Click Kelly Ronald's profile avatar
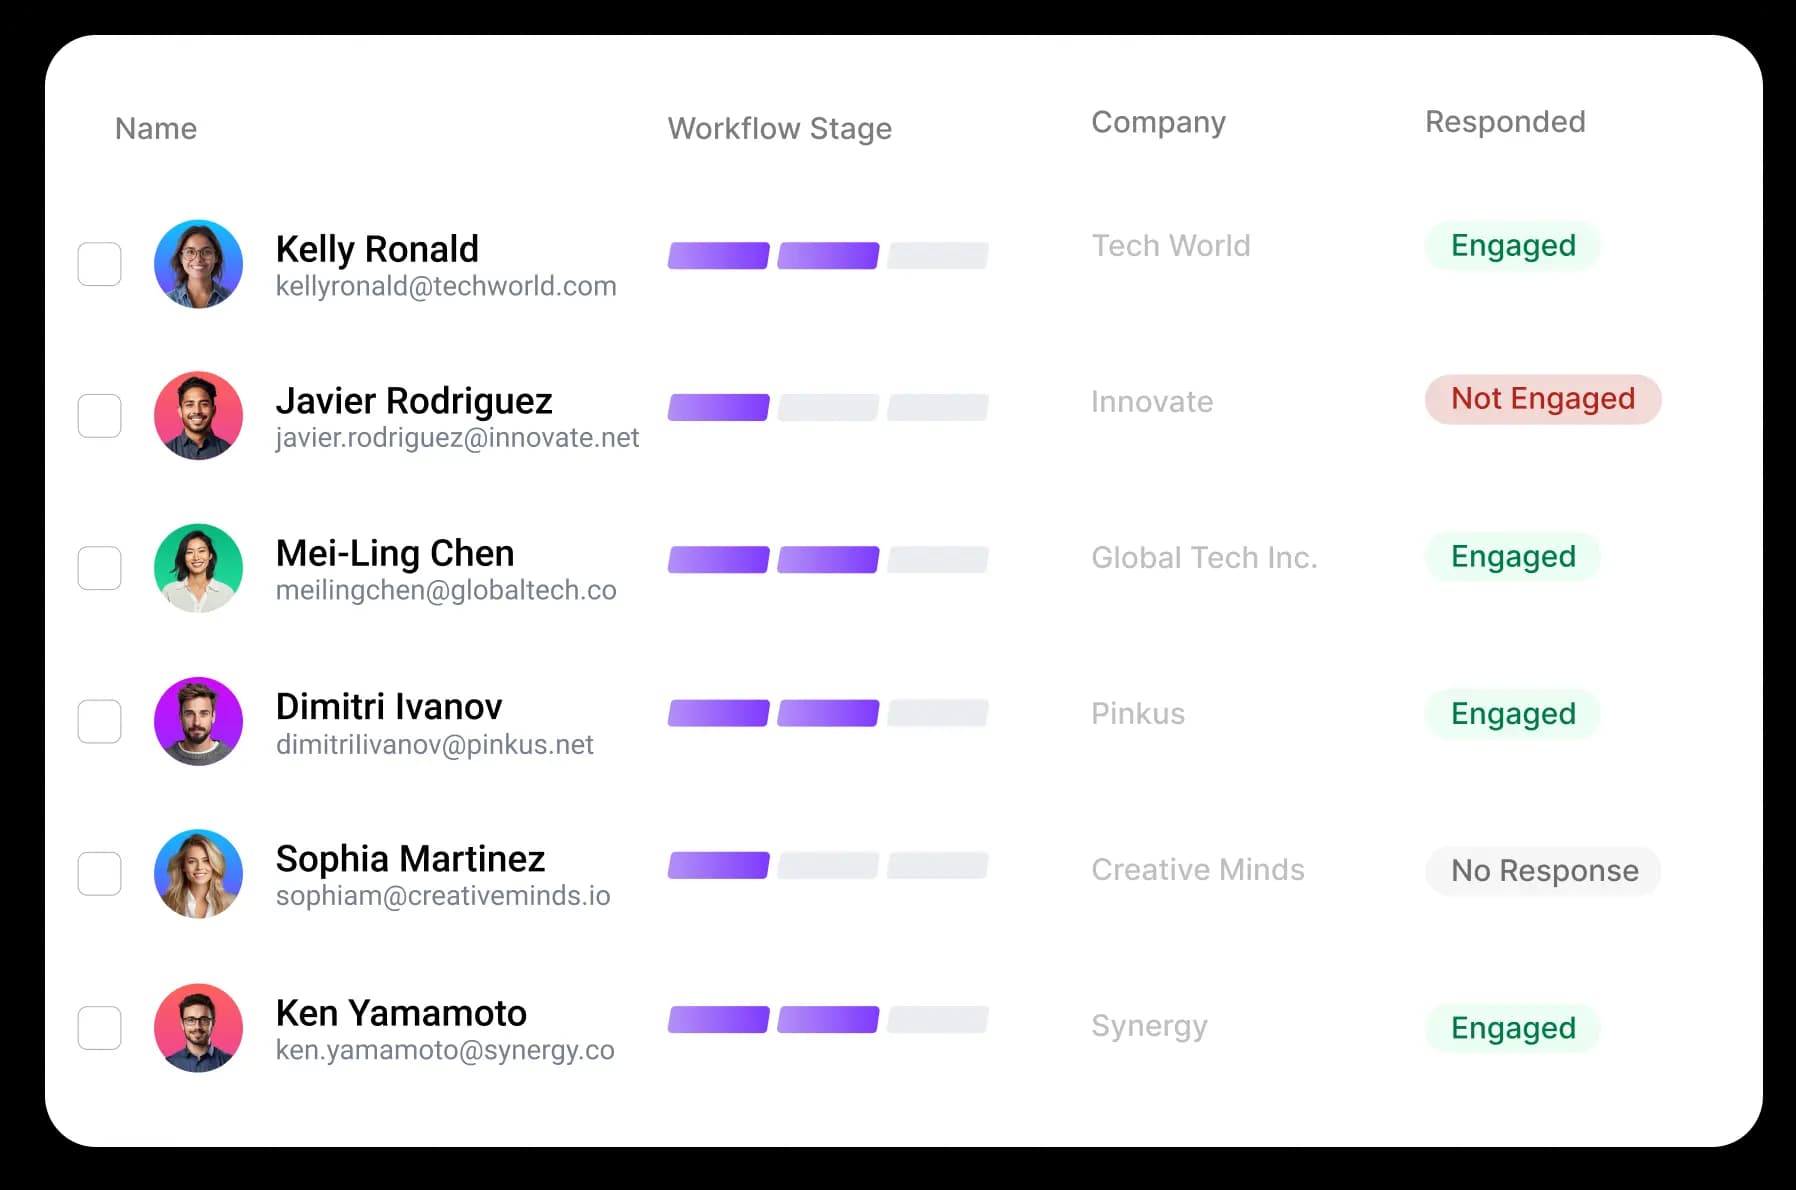This screenshot has width=1796, height=1190. pyautogui.click(x=198, y=264)
